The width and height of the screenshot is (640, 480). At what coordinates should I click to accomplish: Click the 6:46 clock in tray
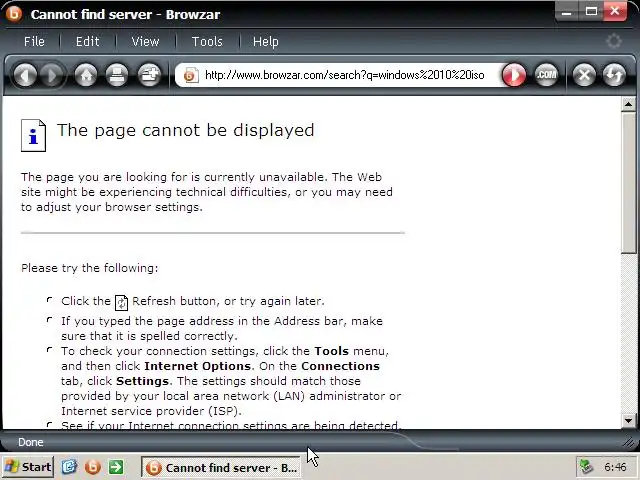(x=615, y=467)
